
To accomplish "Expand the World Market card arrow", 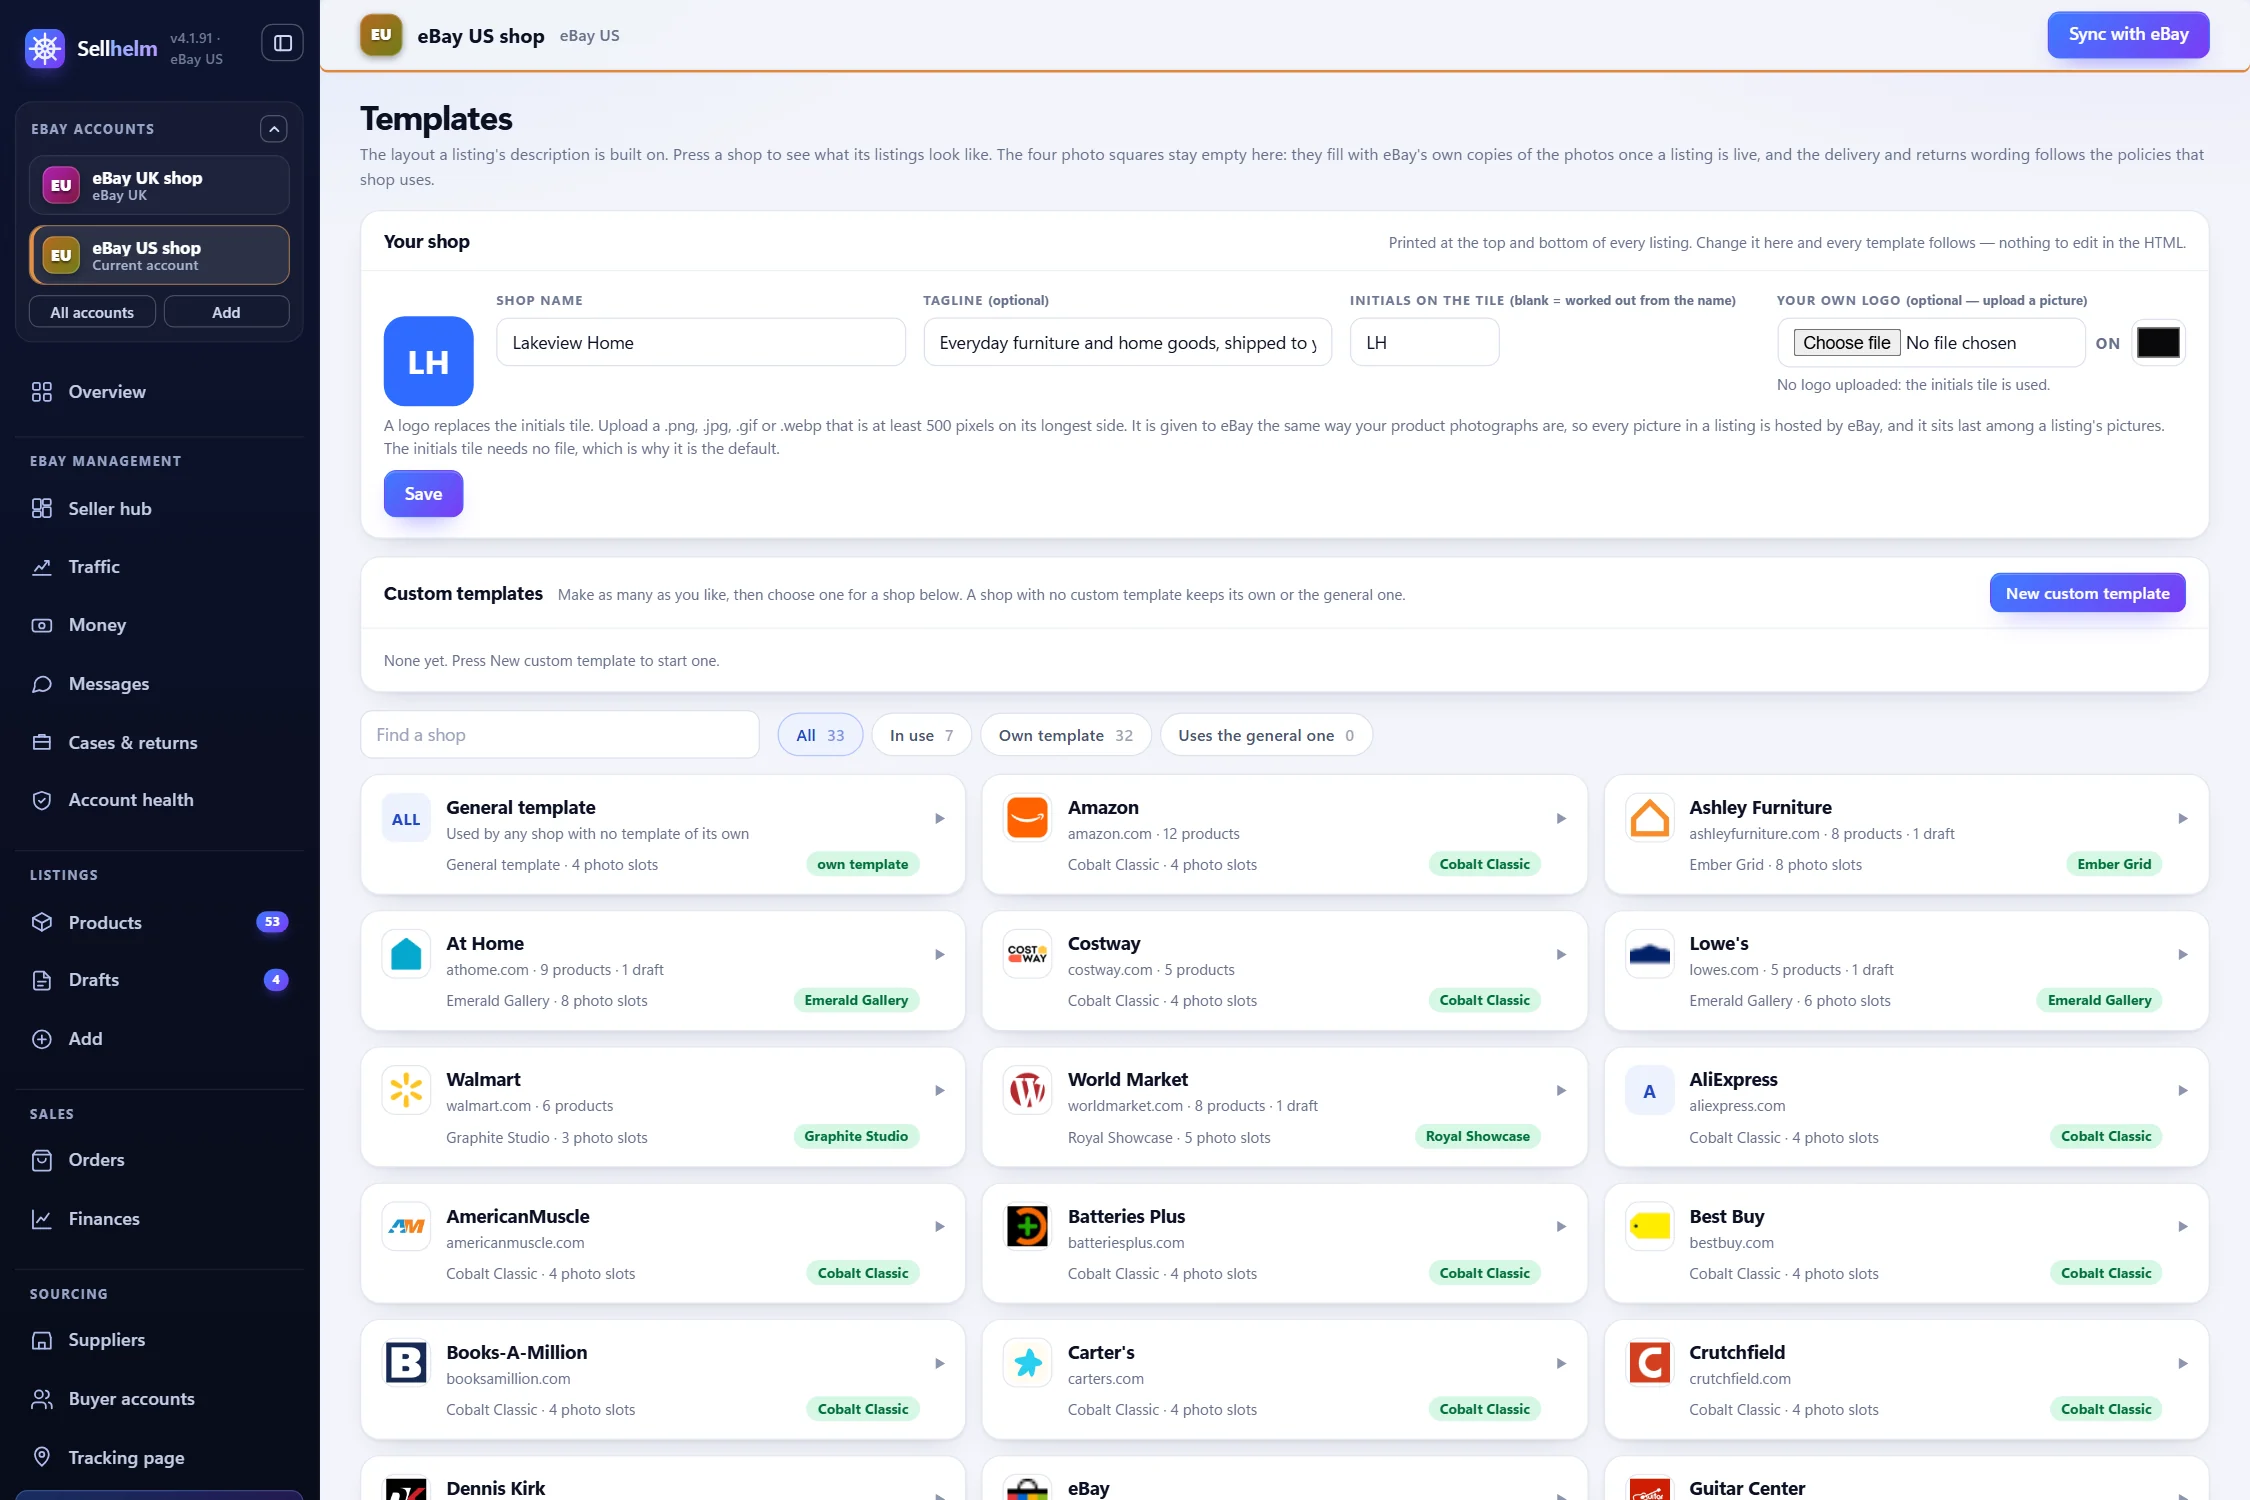I will (x=1561, y=1091).
